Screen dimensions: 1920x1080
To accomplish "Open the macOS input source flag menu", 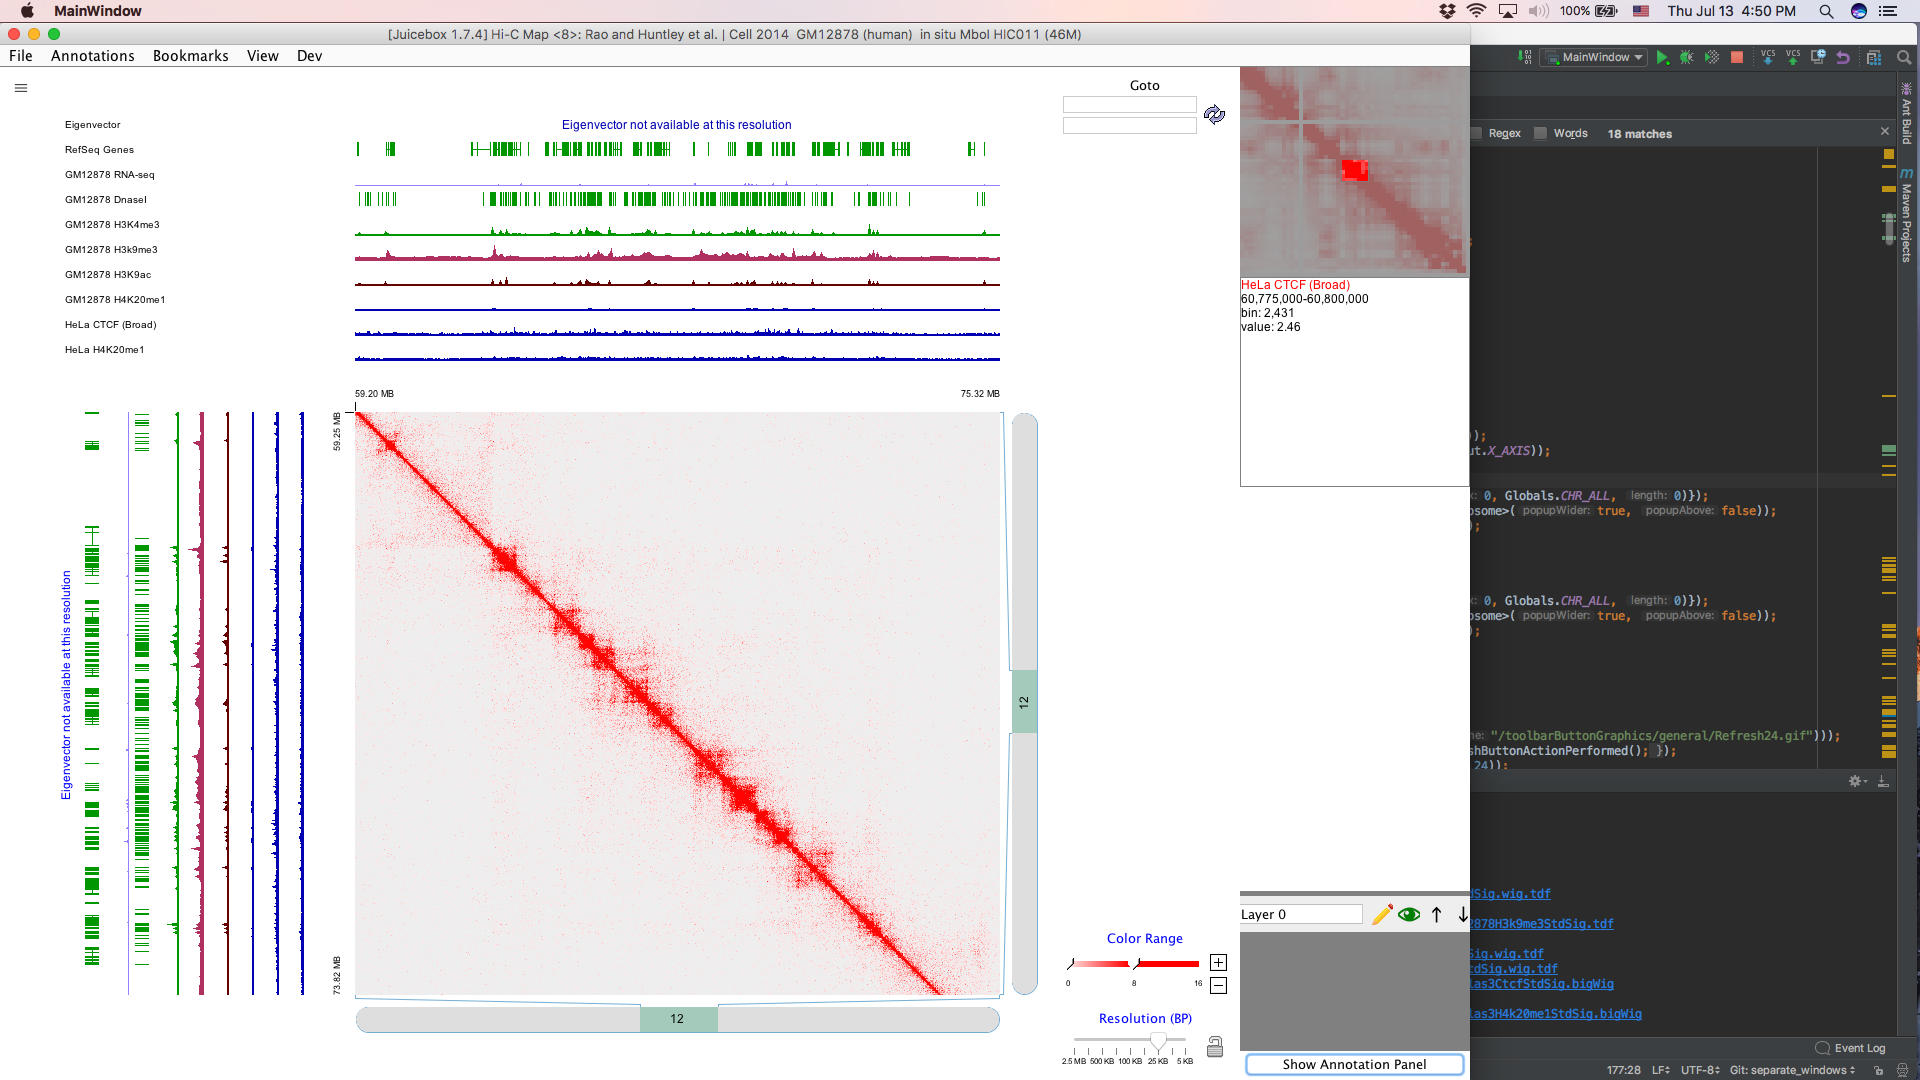I will click(1641, 12).
